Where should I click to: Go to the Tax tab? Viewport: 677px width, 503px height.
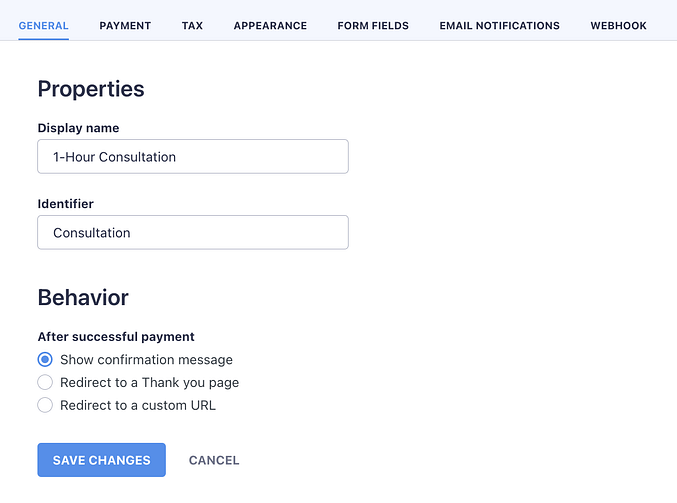(192, 26)
